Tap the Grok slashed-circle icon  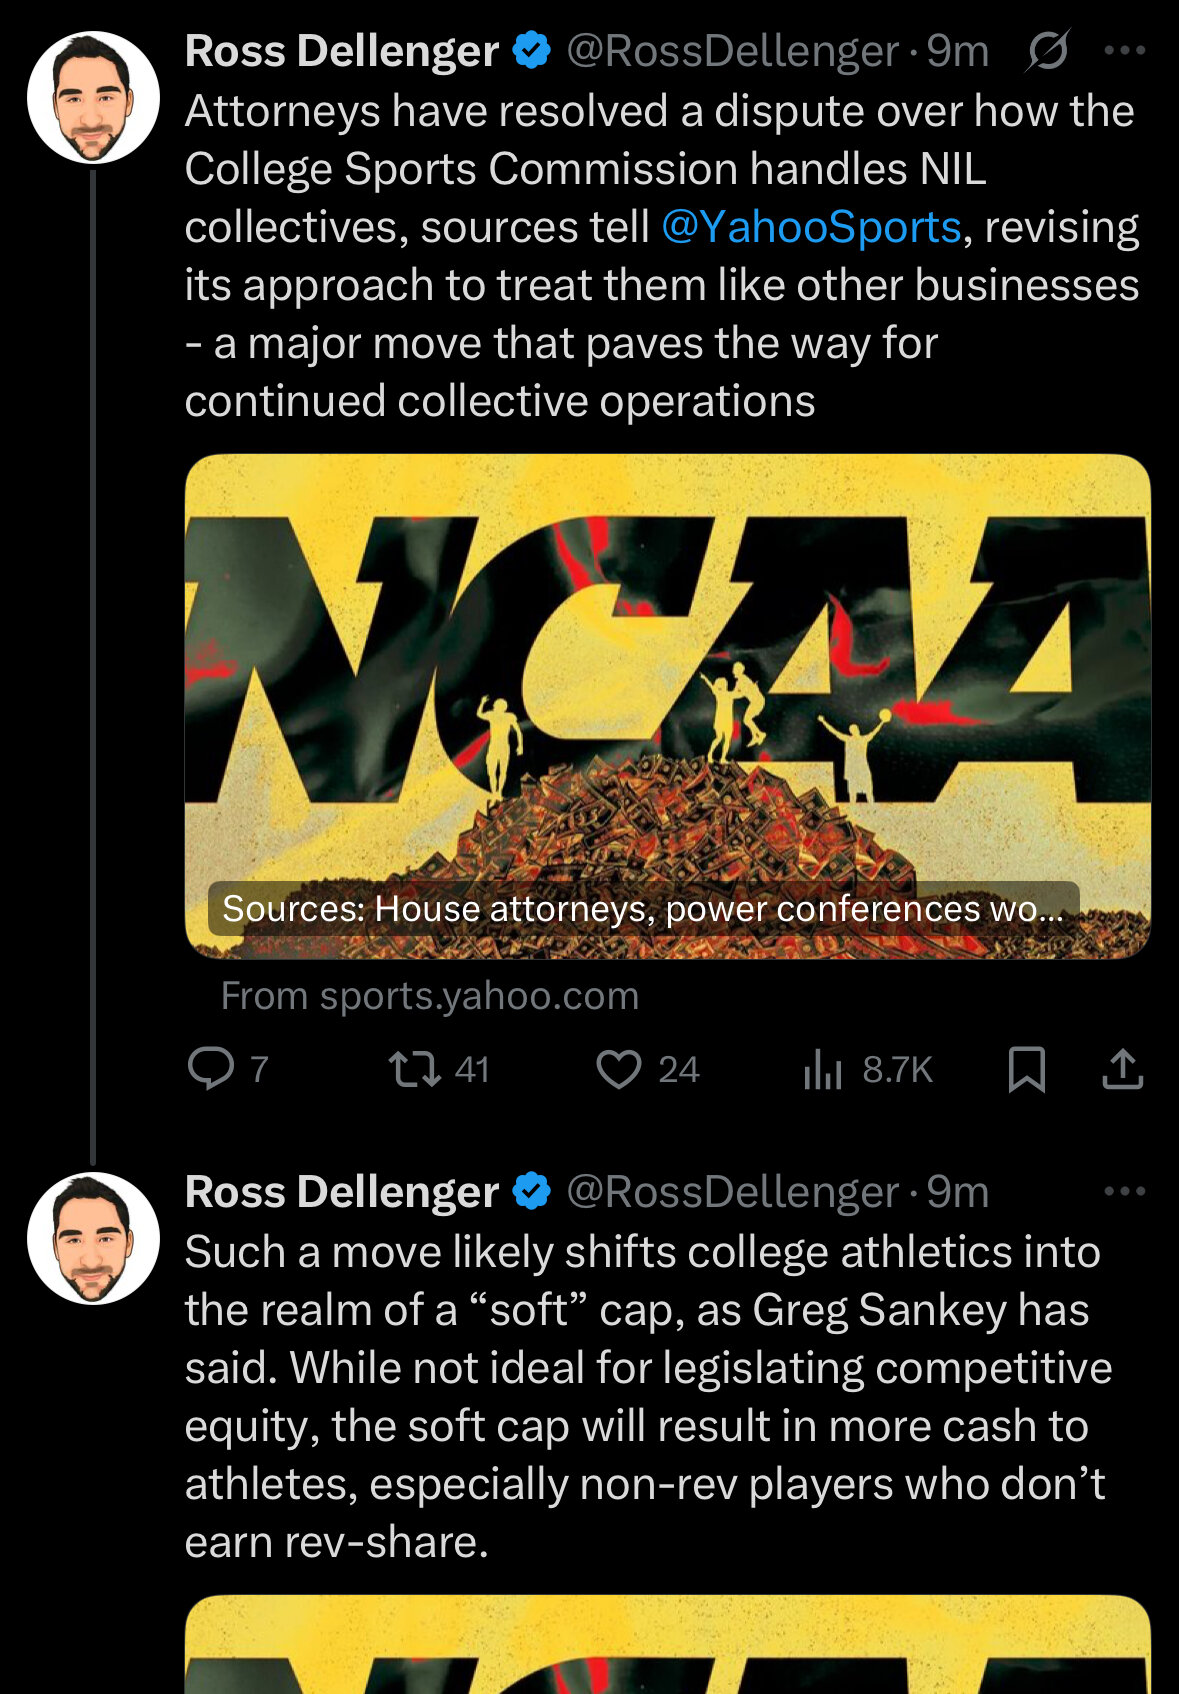click(1047, 50)
